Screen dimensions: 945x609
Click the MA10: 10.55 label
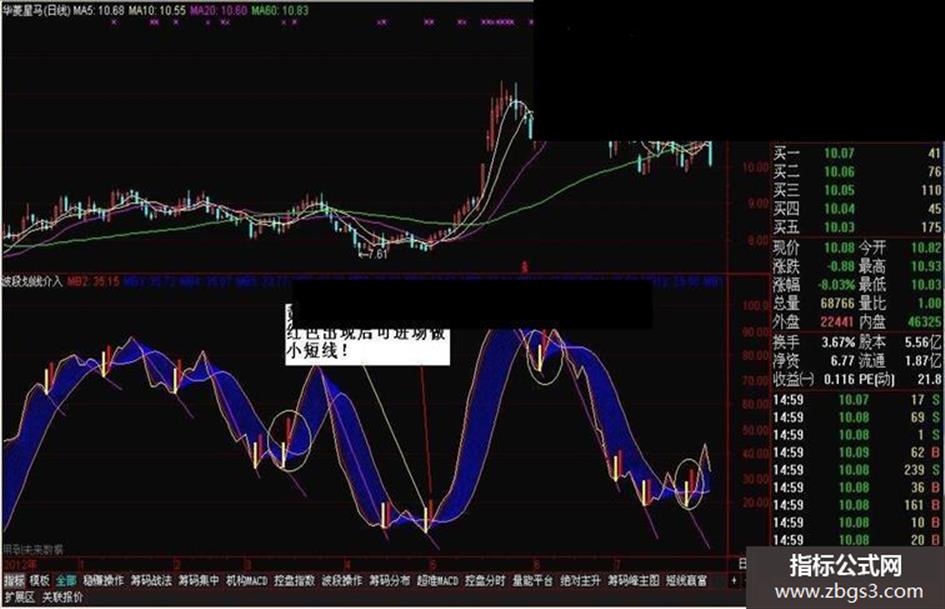tap(157, 10)
